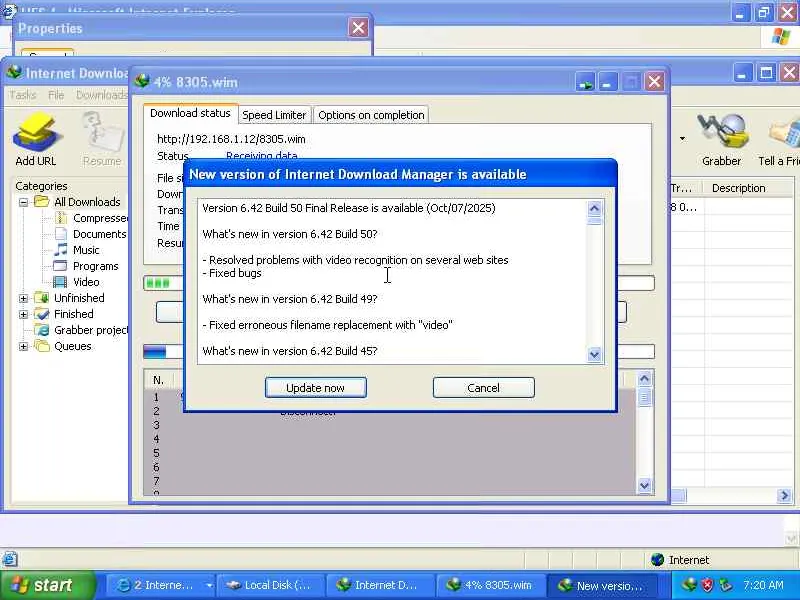Switch to Options on completion tab

371,115
